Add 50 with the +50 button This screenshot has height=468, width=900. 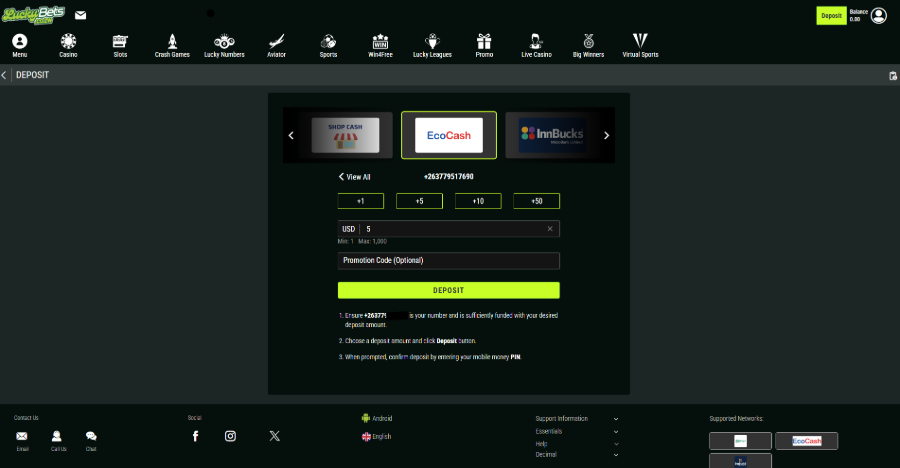(537, 201)
